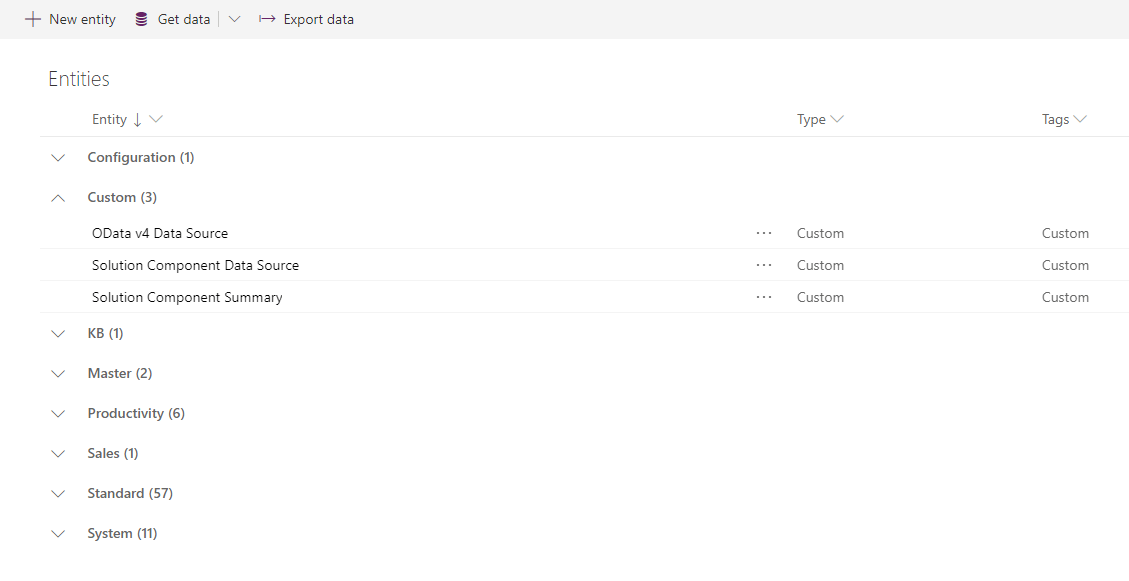Click the Type column header text
1129x581 pixels.
pos(811,120)
